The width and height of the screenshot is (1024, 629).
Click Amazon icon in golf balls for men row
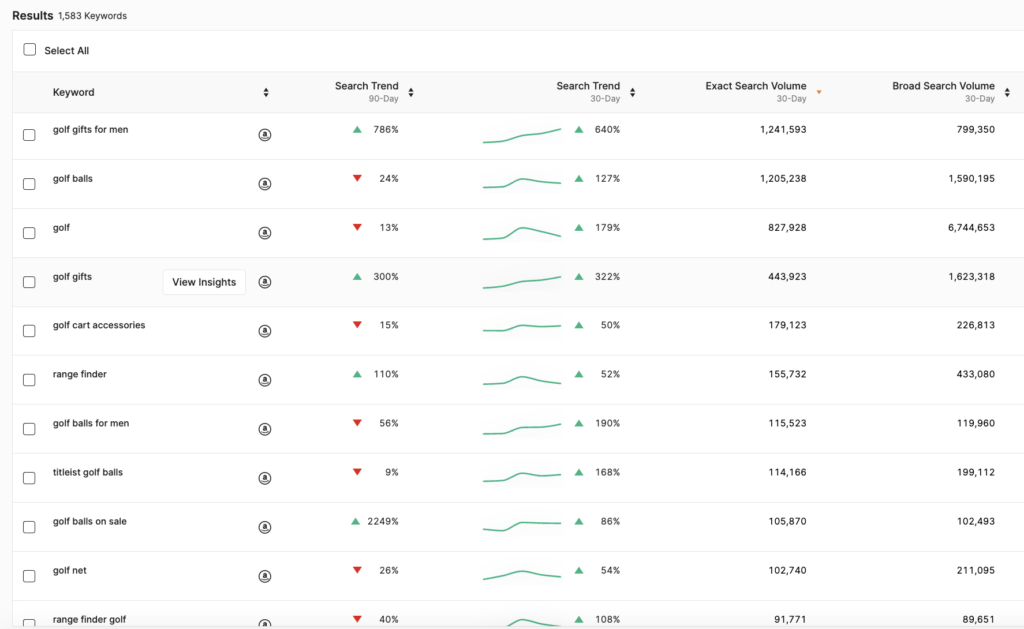coord(265,429)
